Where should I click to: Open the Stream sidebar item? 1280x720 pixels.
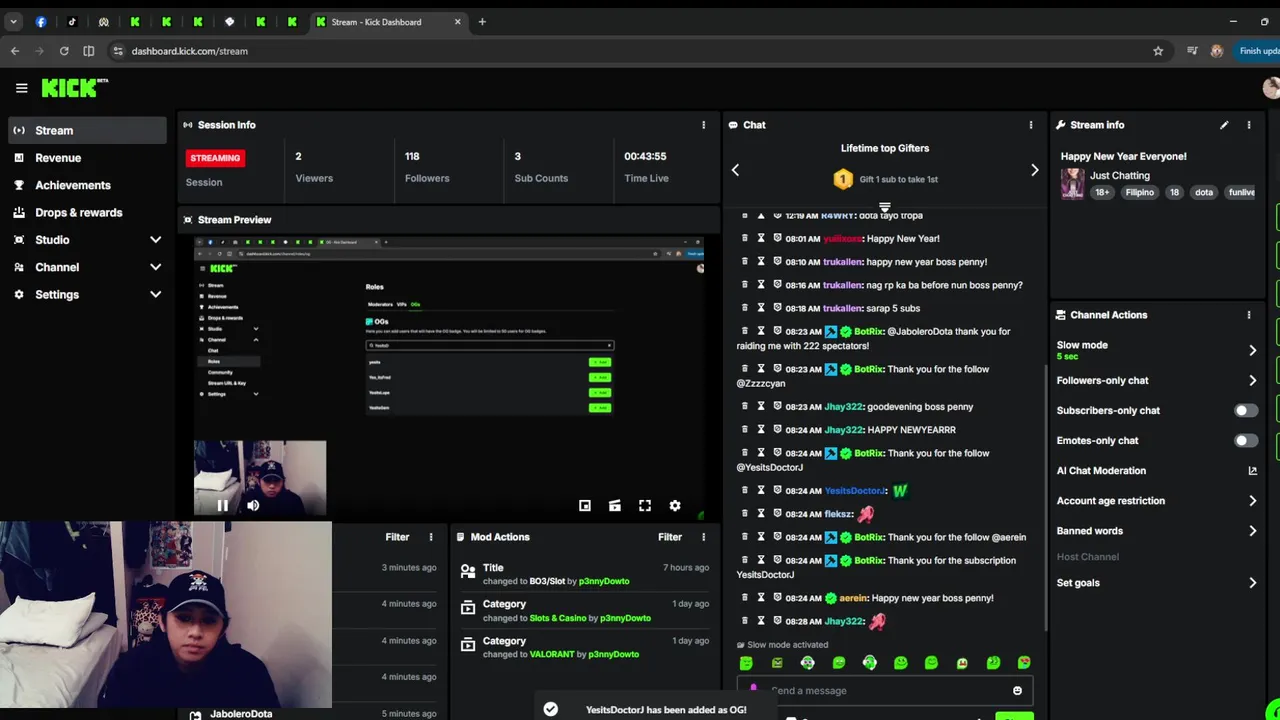pyautogui.click(x=88, y=130)
